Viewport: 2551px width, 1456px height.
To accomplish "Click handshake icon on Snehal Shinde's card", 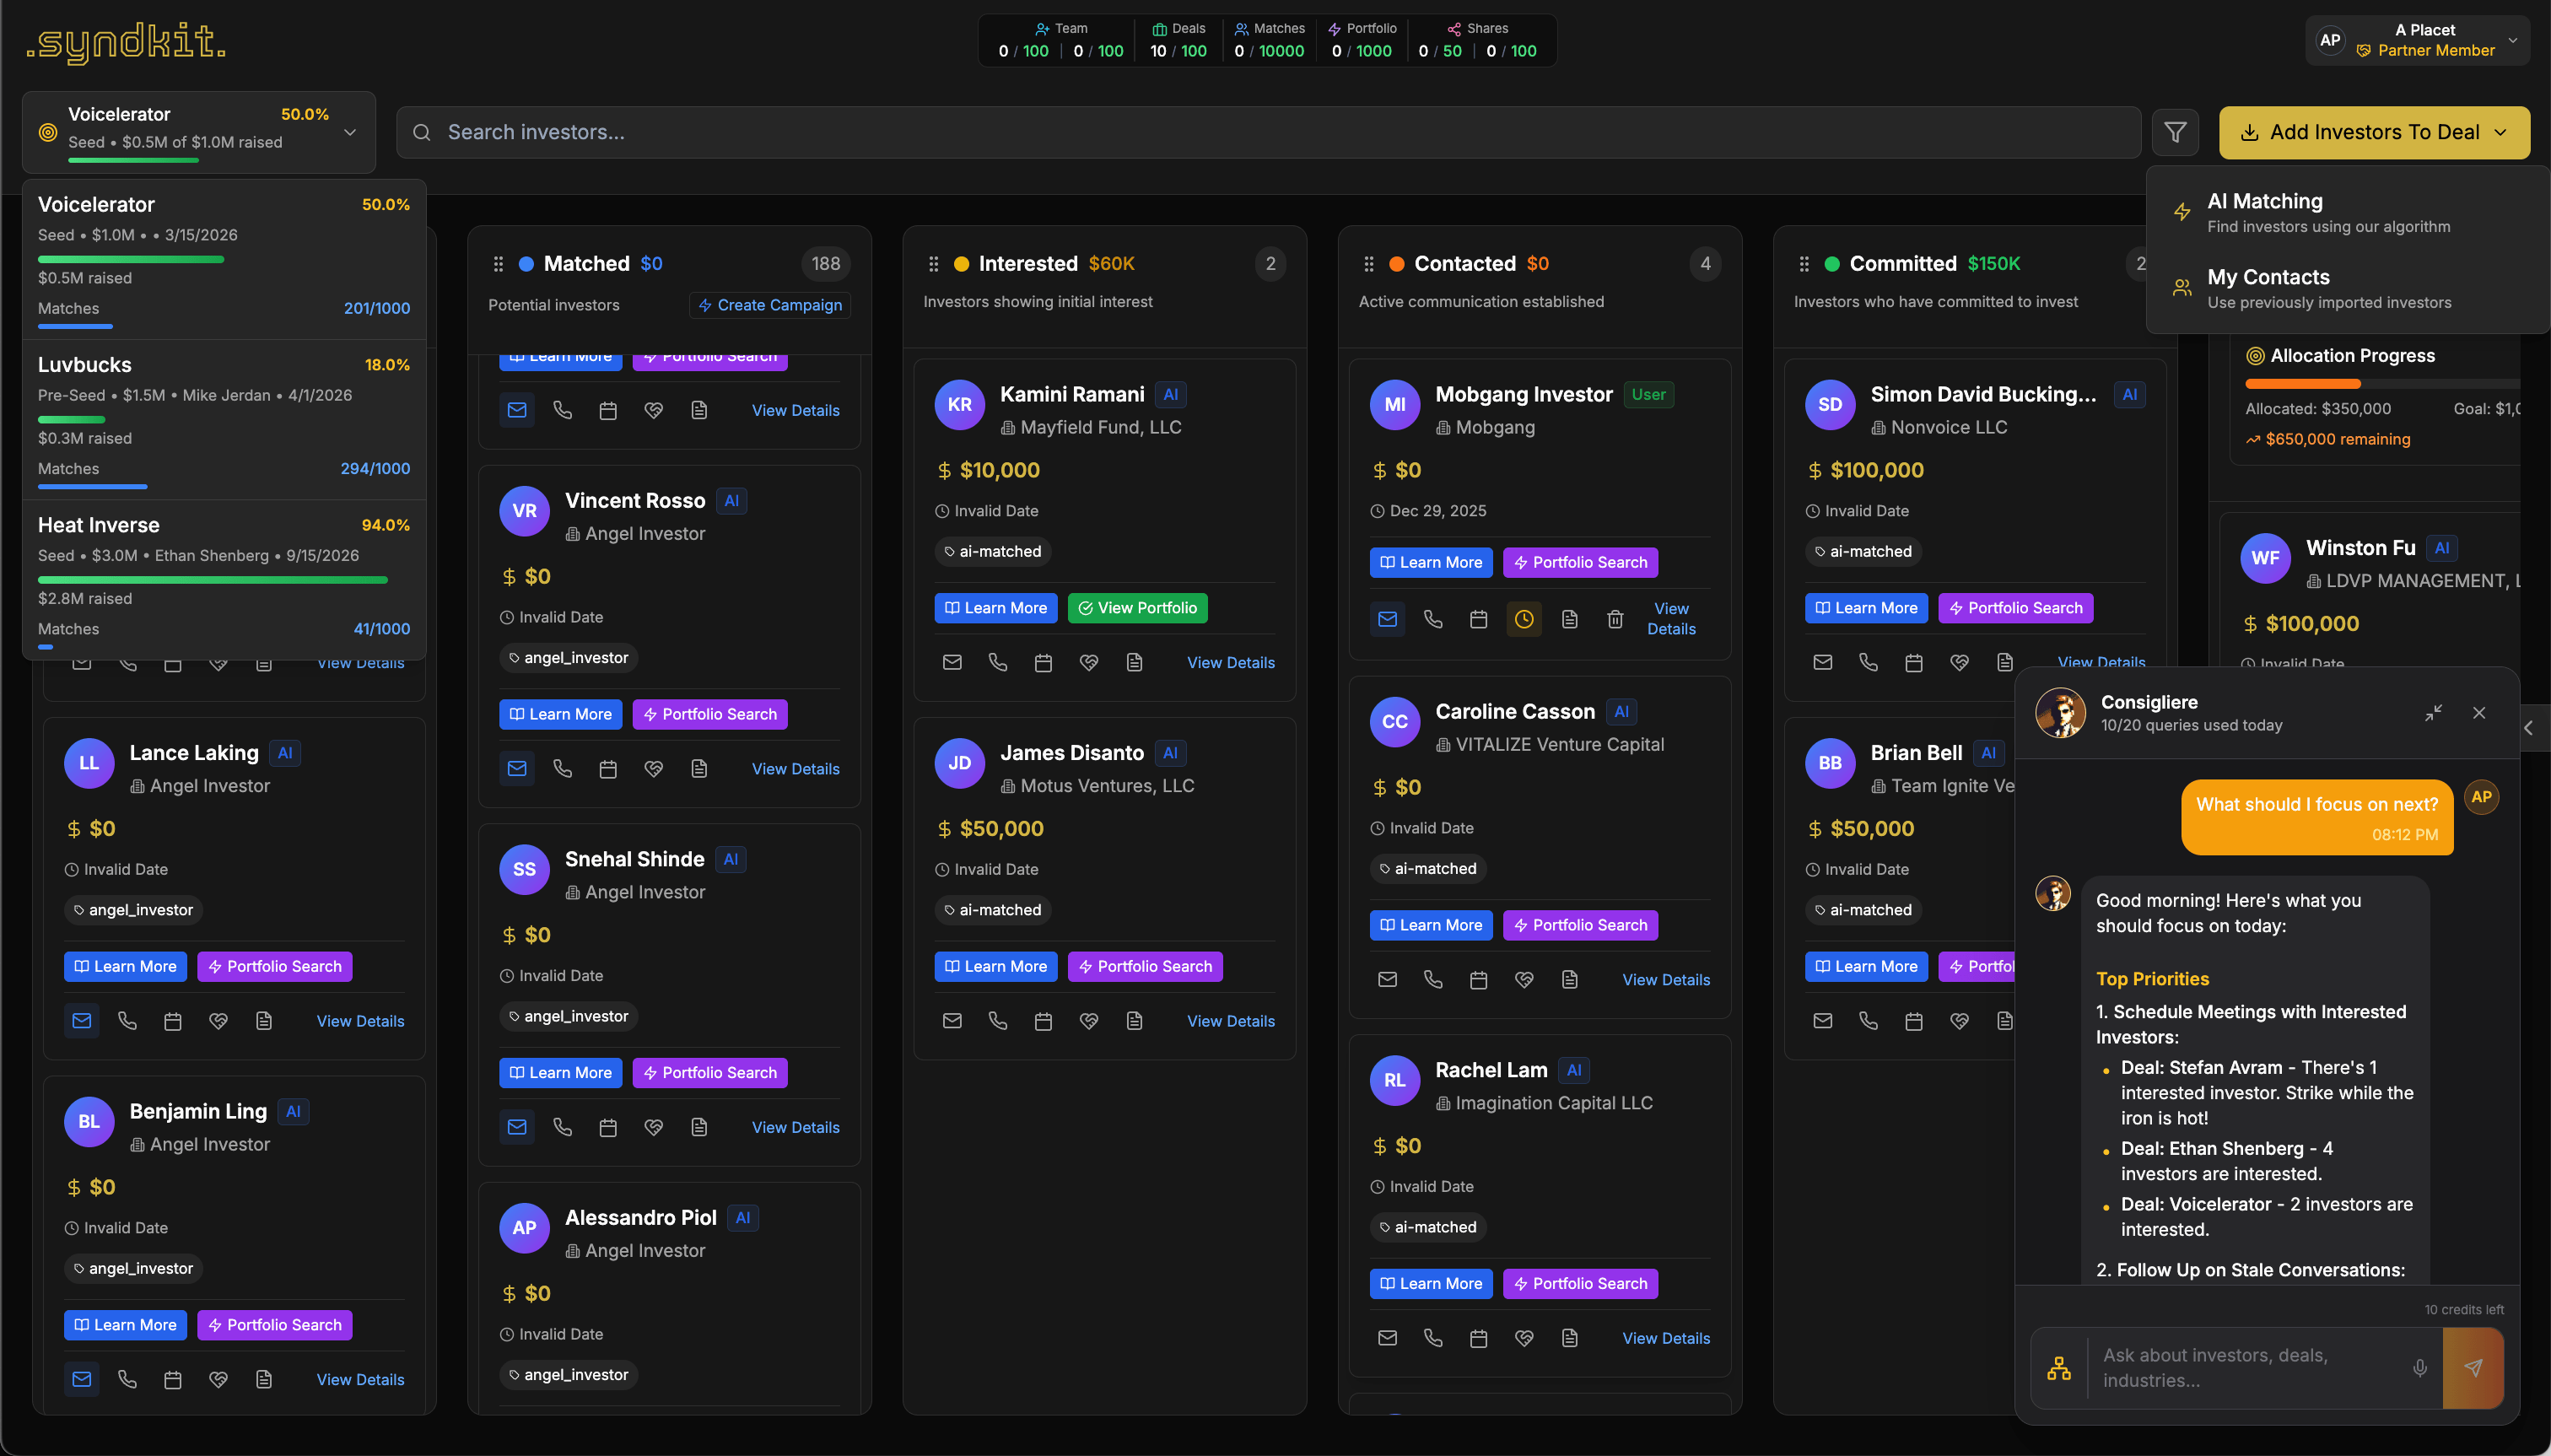I will coord(653,1127).
